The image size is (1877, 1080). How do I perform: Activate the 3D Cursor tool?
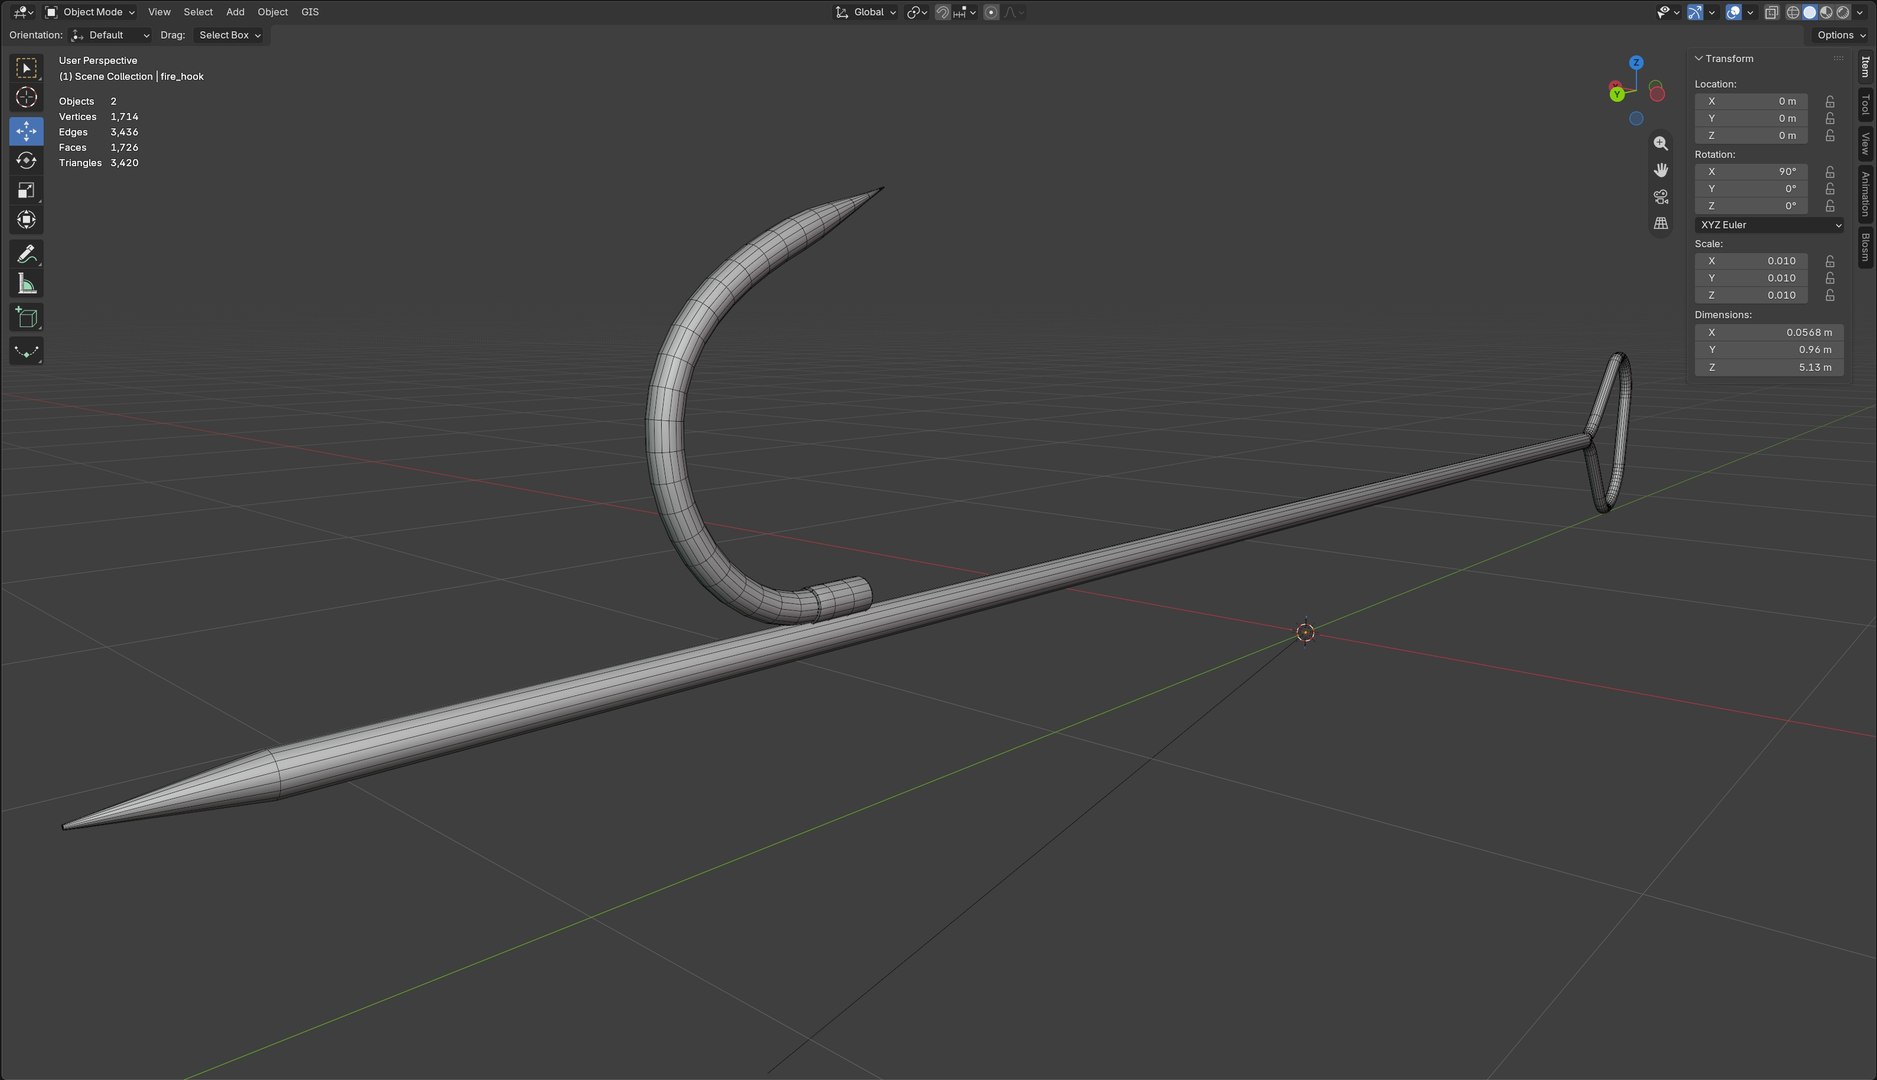tap(27, 98)
